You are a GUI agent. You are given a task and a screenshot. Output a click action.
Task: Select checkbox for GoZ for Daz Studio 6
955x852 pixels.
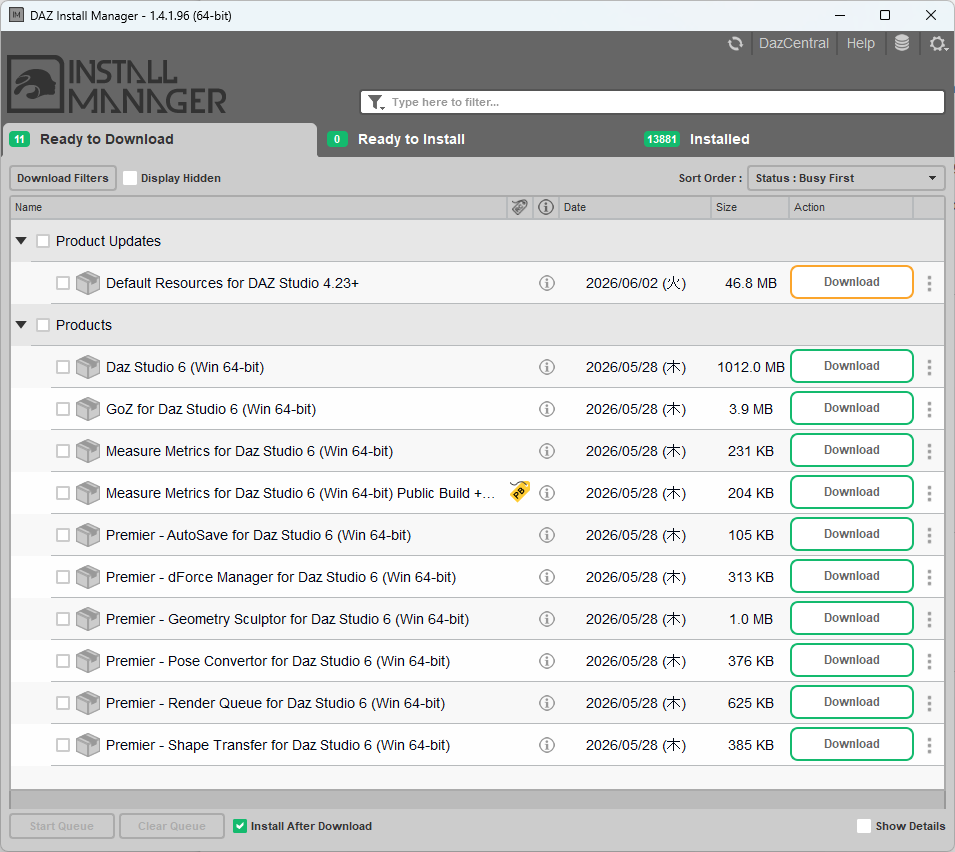[63, 409]
